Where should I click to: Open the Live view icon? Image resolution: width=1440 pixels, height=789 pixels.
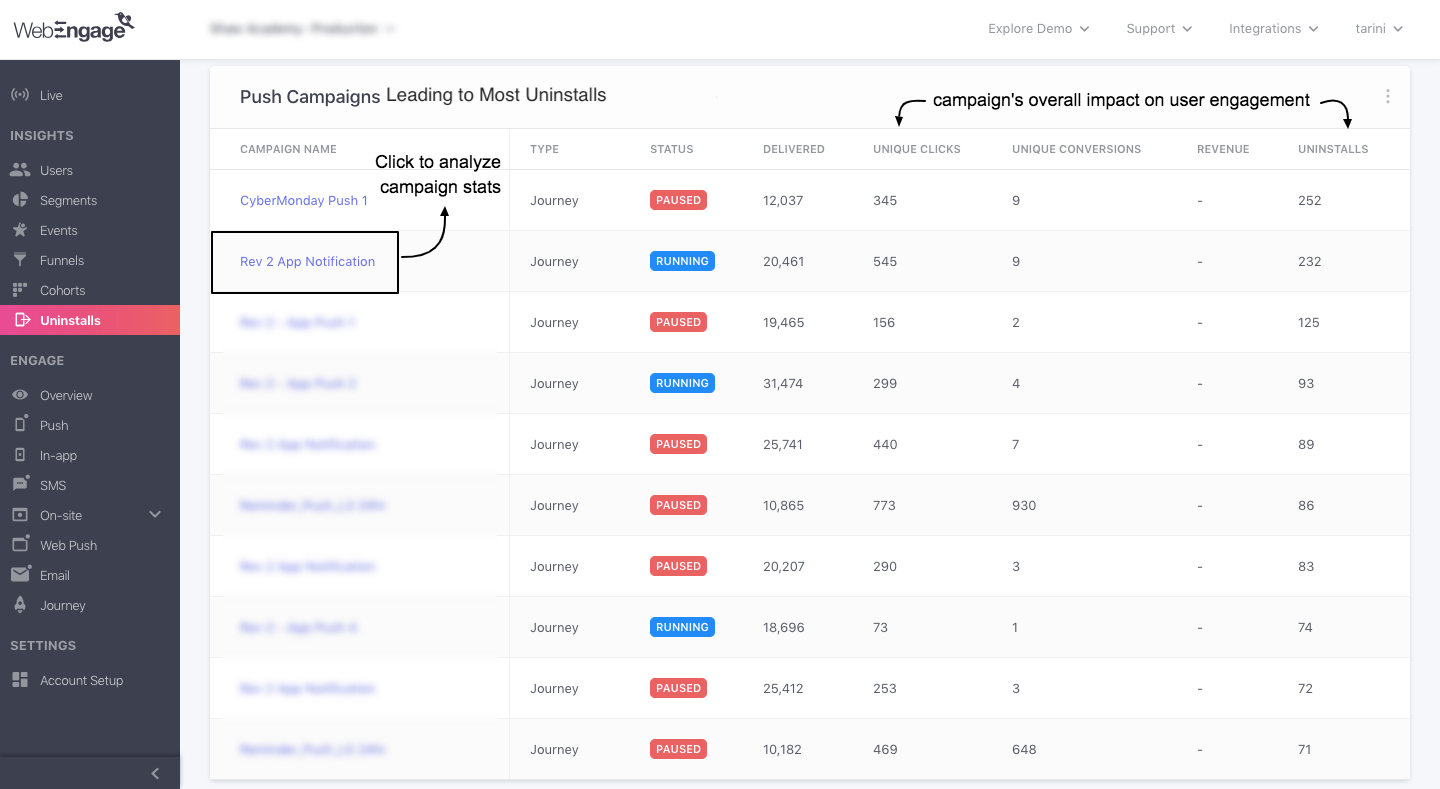[20, 95]
